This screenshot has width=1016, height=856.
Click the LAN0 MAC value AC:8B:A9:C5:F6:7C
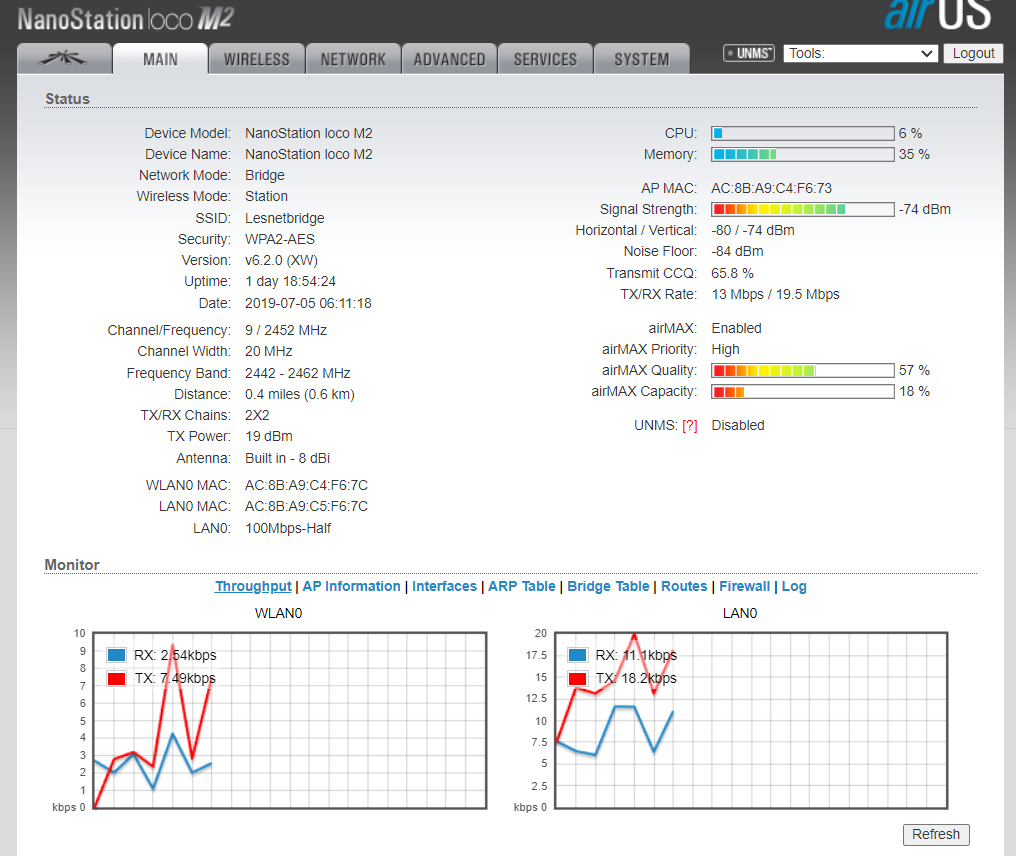pos(306,506)
